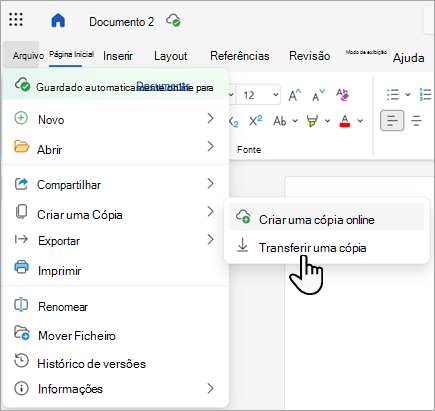Select Informações in the file menu

[115, 389]
